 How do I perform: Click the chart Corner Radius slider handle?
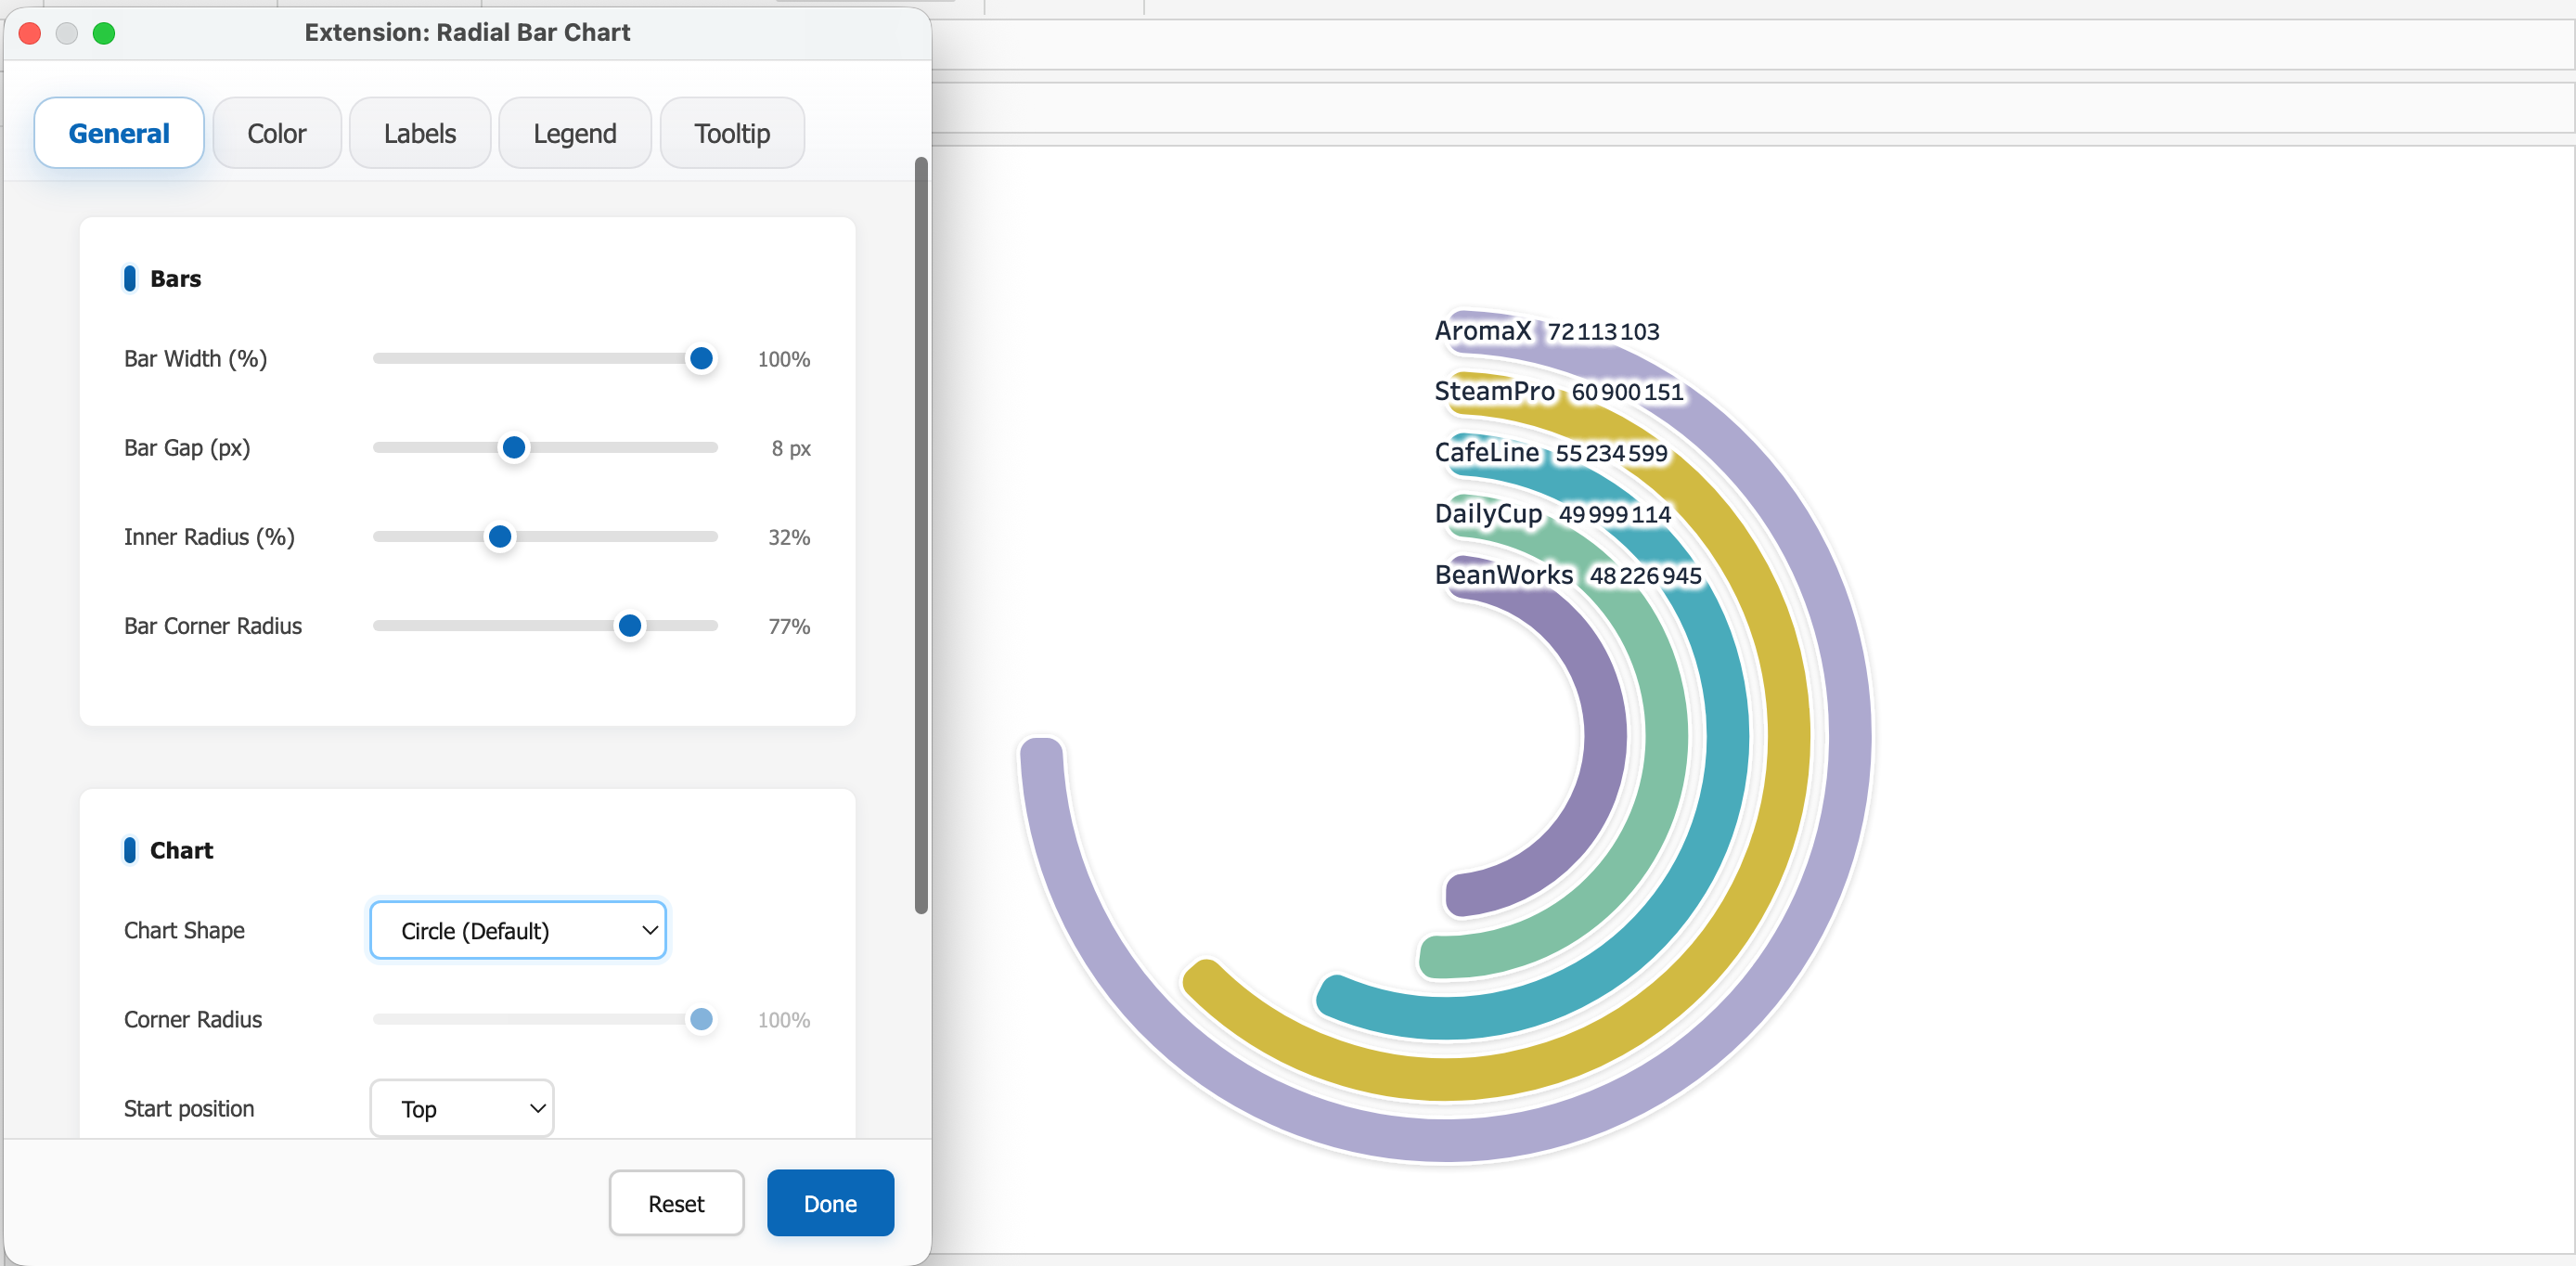(x=701, y=1019)
